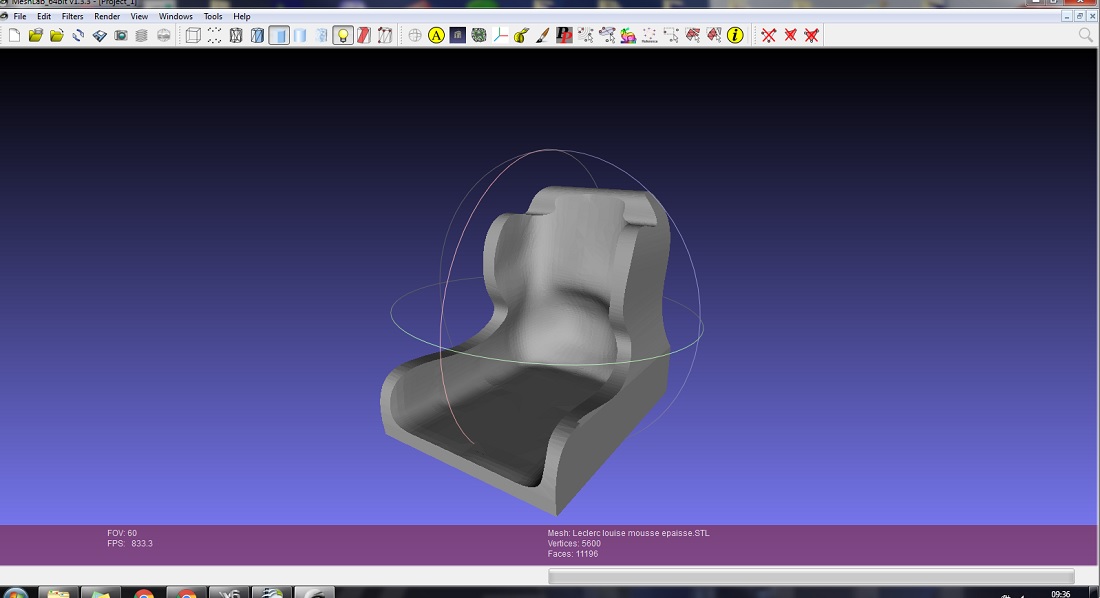Click the progress bar at the bottom
1100x598 pixels.
(811, 576)
